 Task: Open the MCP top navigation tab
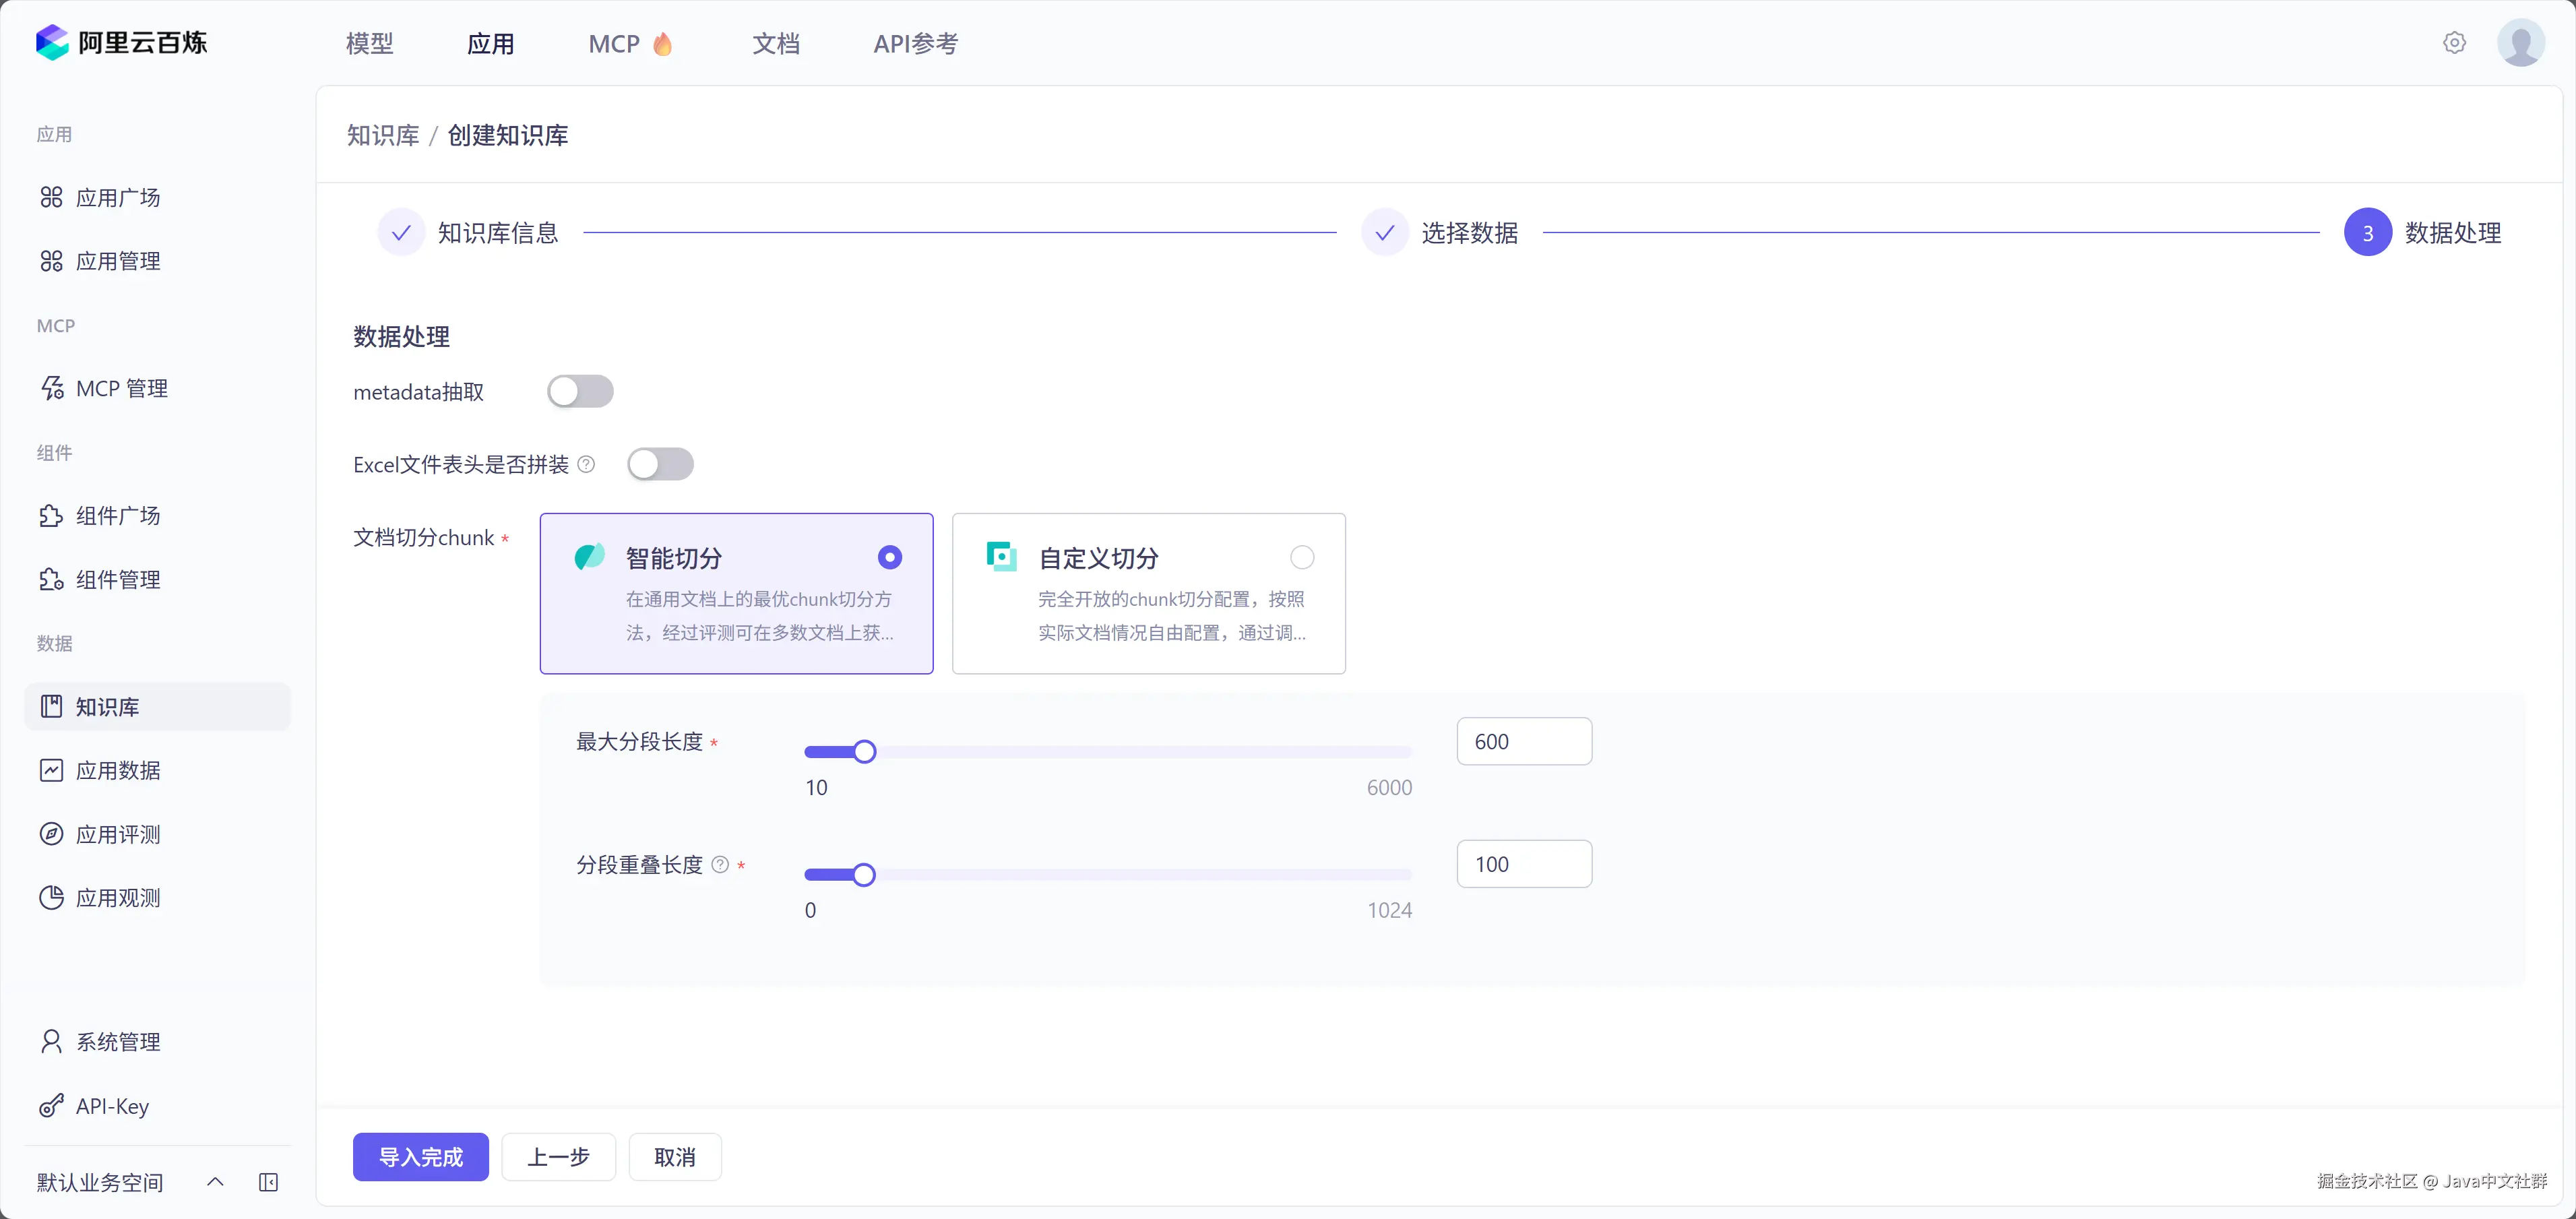tap(614, 44)
